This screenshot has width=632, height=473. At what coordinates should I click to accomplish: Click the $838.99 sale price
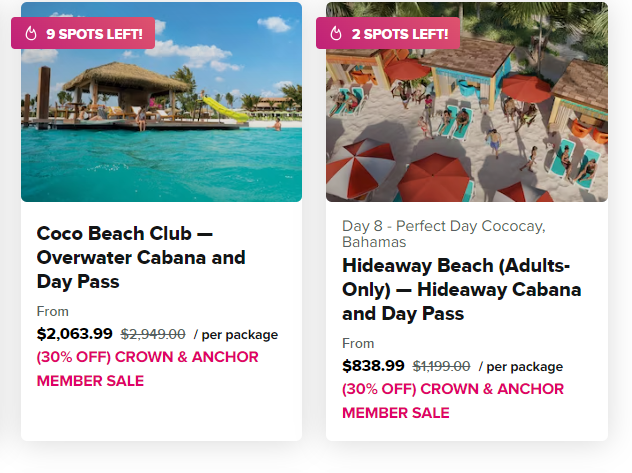tap(373, 366)
